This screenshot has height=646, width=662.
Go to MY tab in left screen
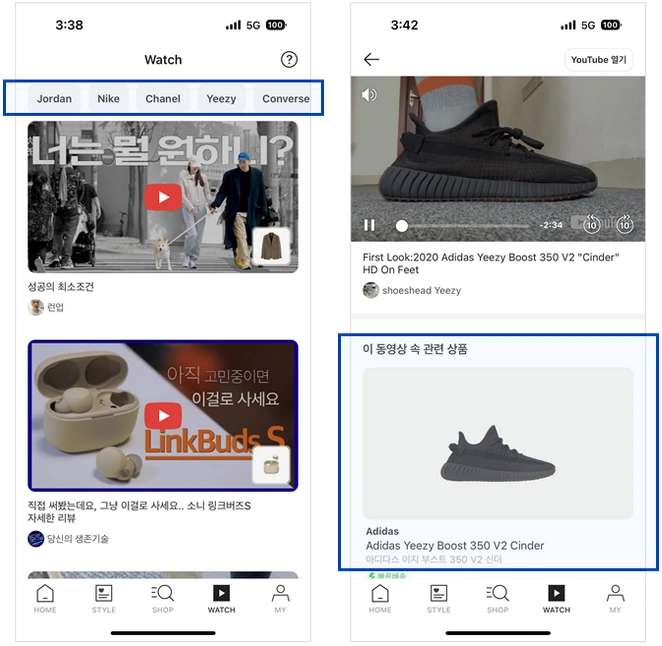click(280, 599)
